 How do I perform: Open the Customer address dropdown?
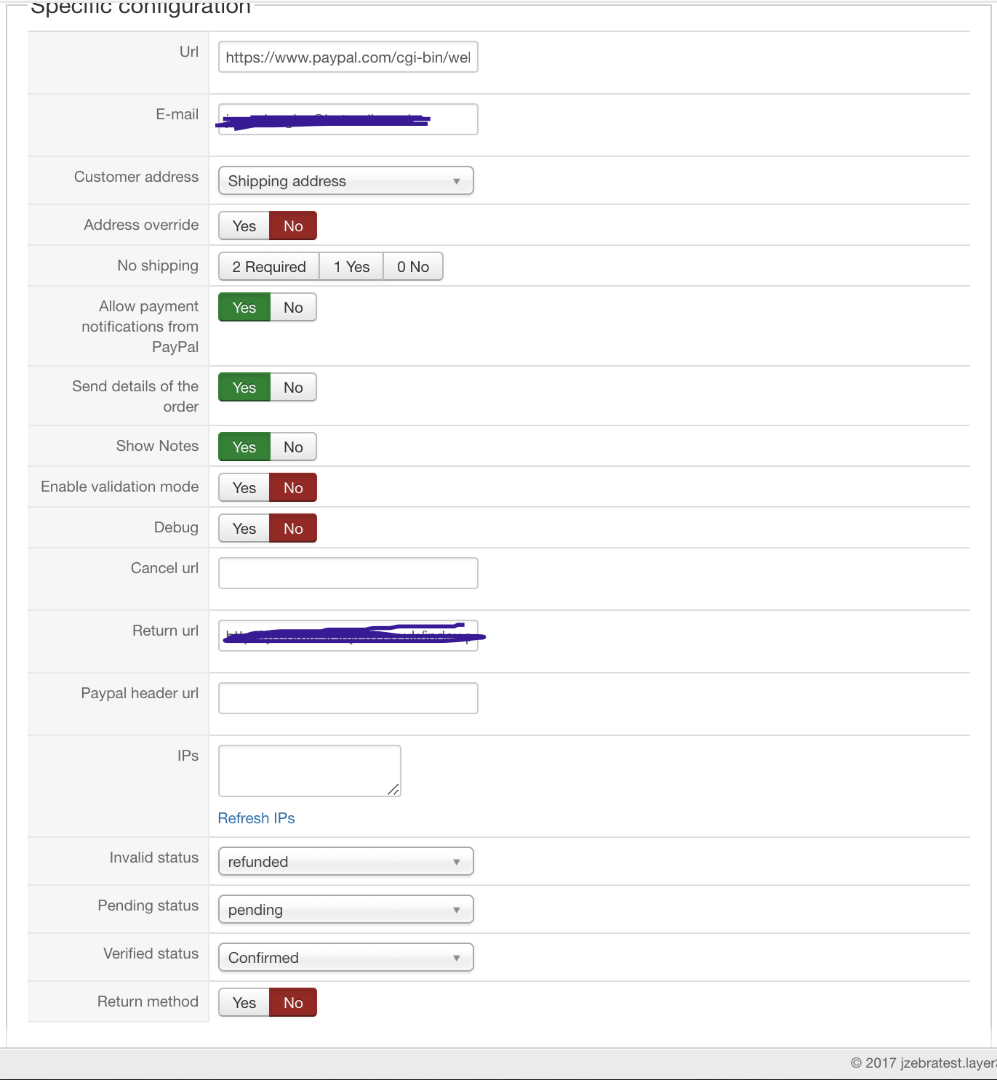pyautogui.click(x=345, y=181)
